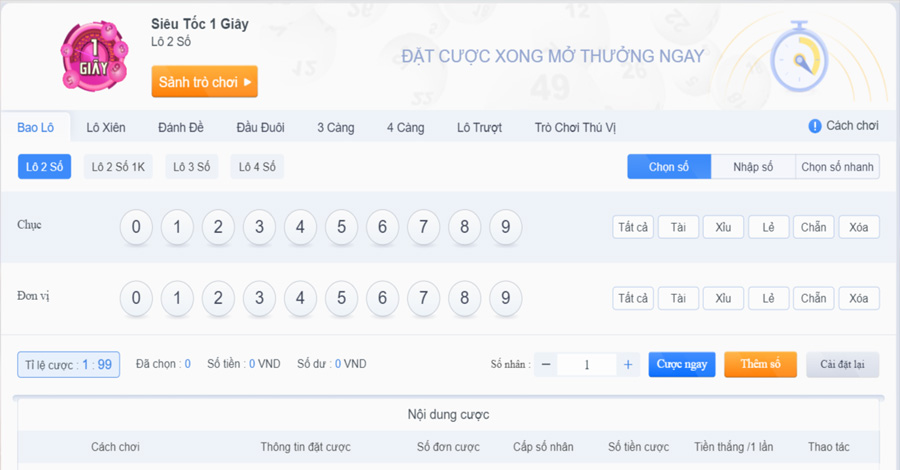The width and height of the screenshot is (900, 470).
Task: Select the Lô 2 Số 1K bet type
Action: coord(118,167)
